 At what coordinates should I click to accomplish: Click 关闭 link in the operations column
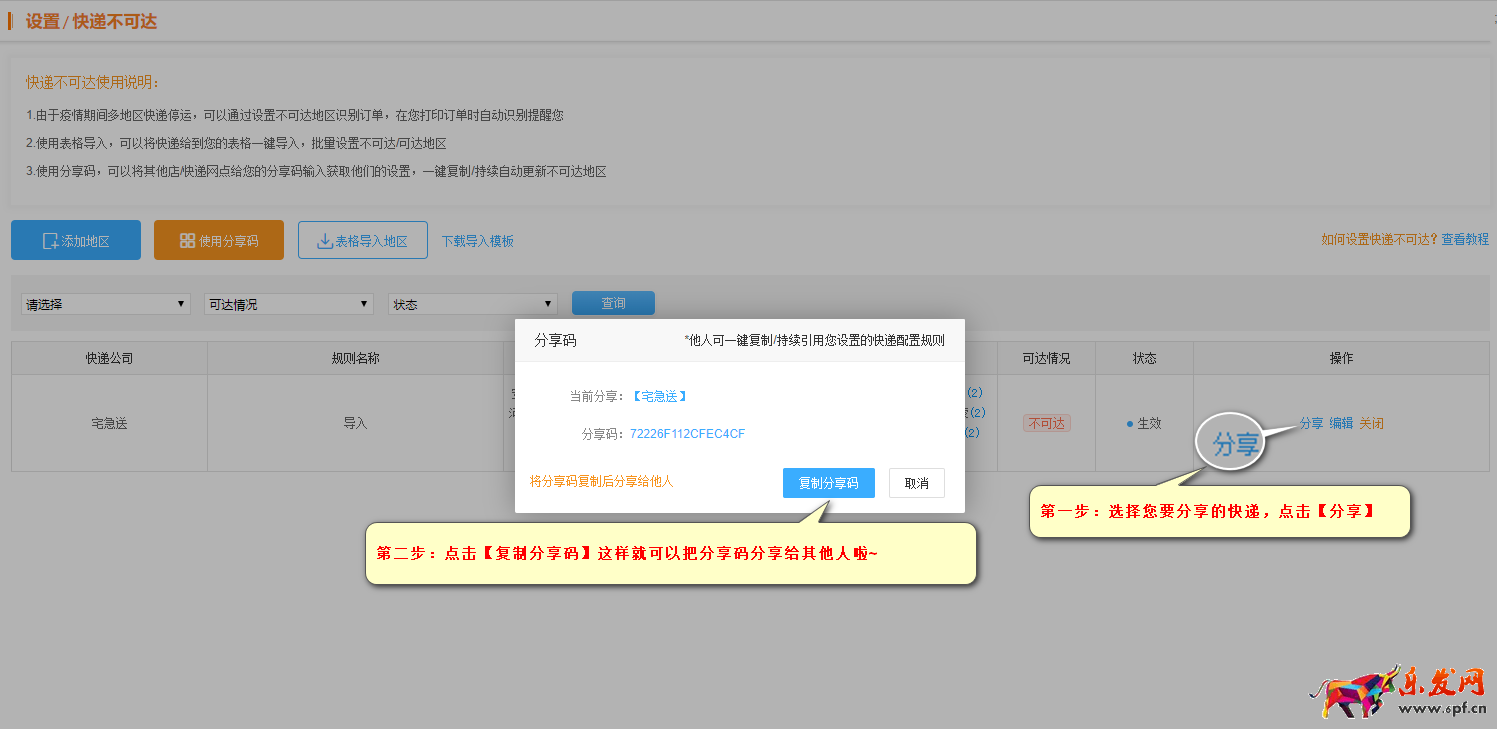click(1371, 423)
